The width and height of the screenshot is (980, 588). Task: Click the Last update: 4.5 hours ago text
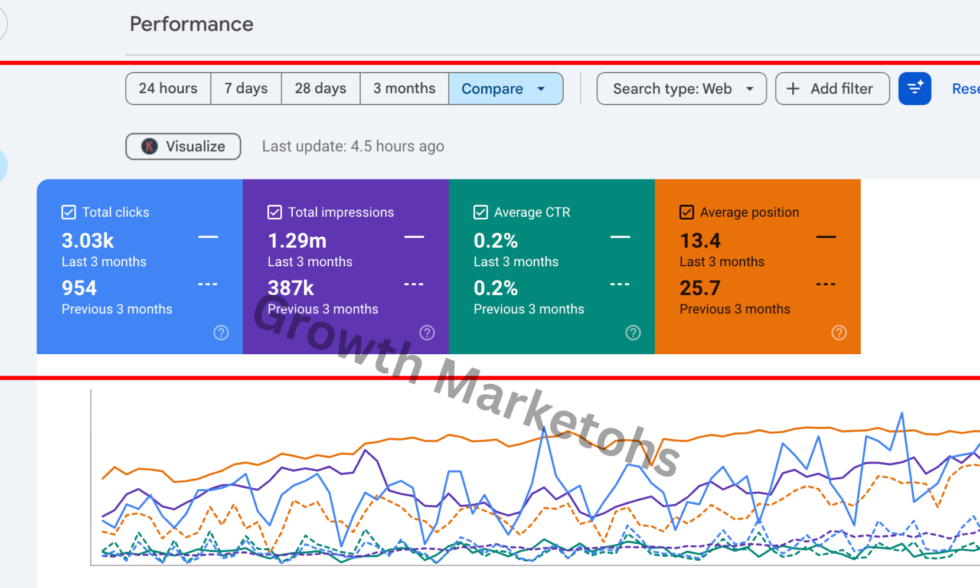[x=353, y=146]
